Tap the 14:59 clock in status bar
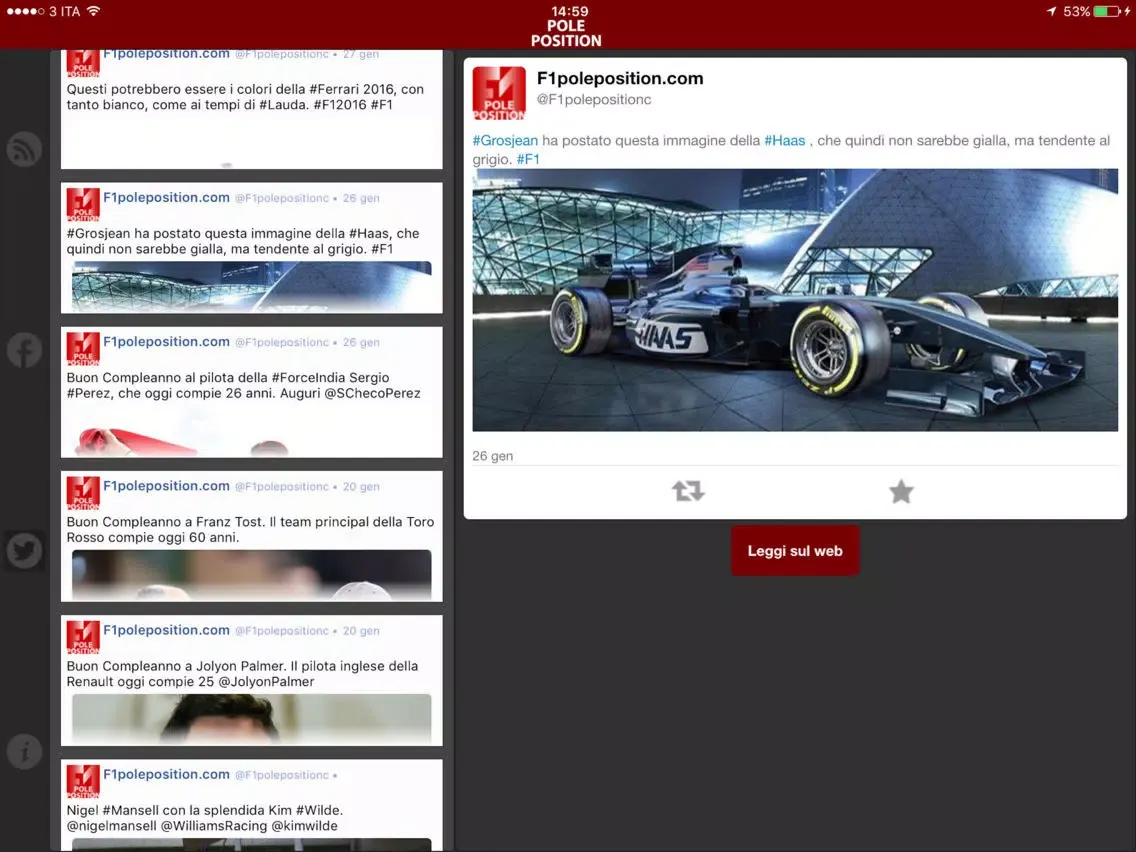 click(x=569, y=12)
